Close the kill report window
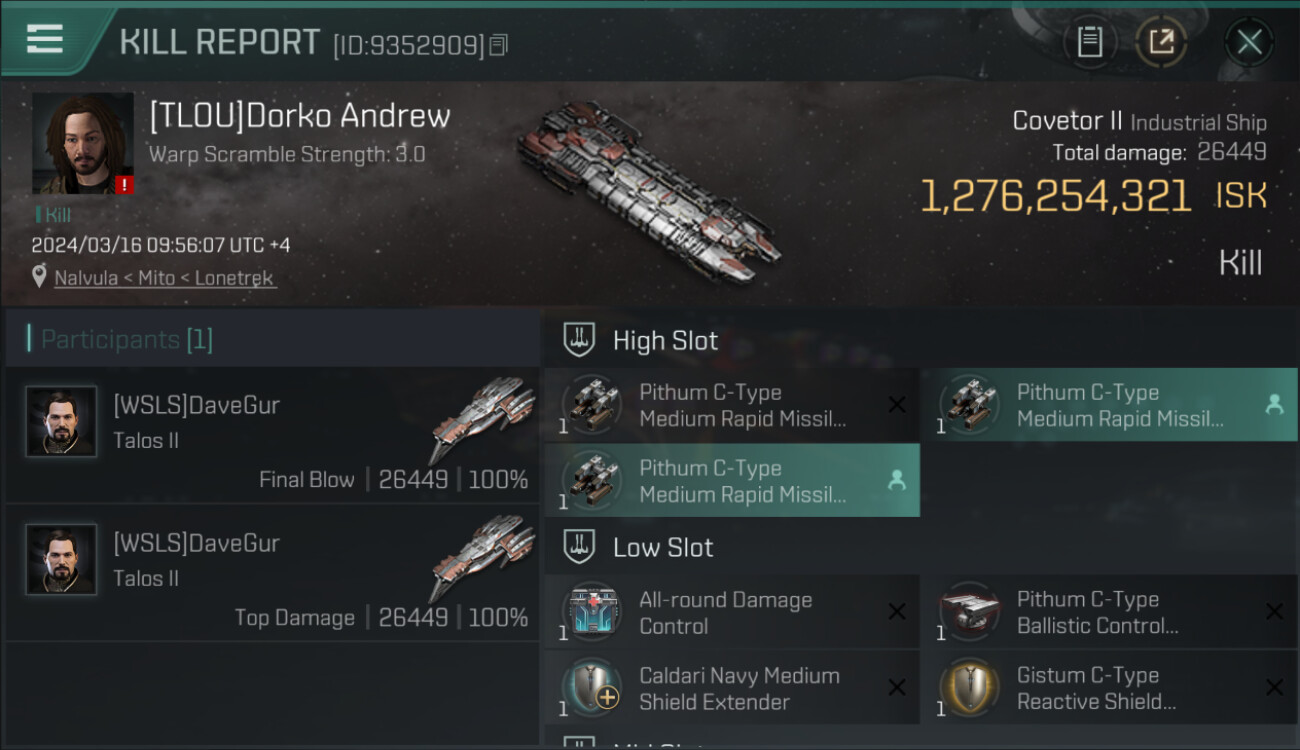 tap(1249, 42)
